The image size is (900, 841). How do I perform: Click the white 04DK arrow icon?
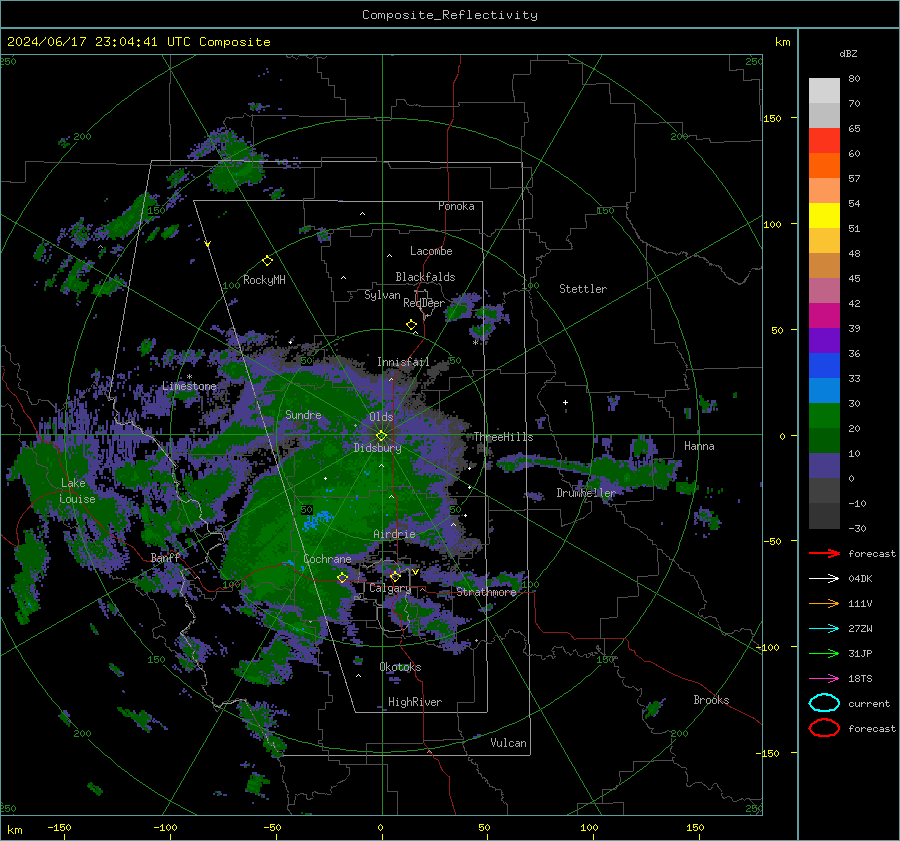[824, 578]
